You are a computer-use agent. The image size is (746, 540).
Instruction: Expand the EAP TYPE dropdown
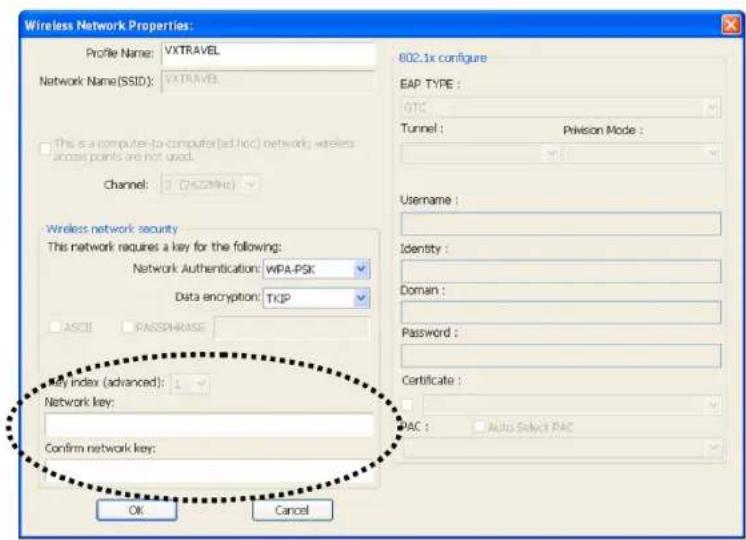(x=560, y=103)
